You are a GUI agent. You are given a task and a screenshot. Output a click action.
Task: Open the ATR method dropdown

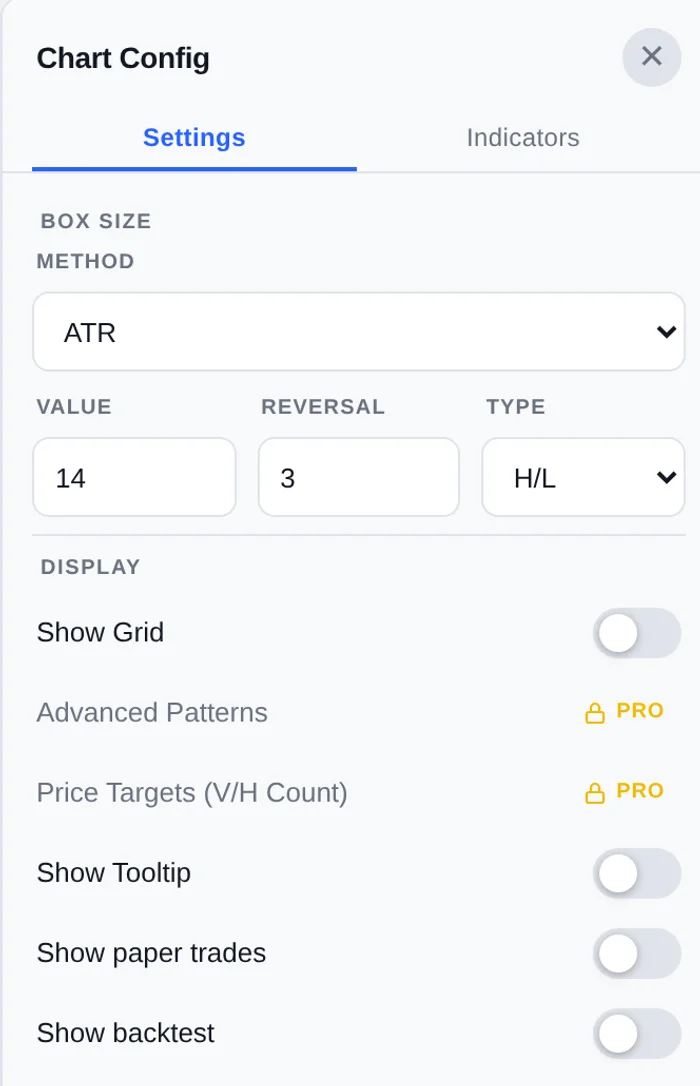[x=359, y=332]
